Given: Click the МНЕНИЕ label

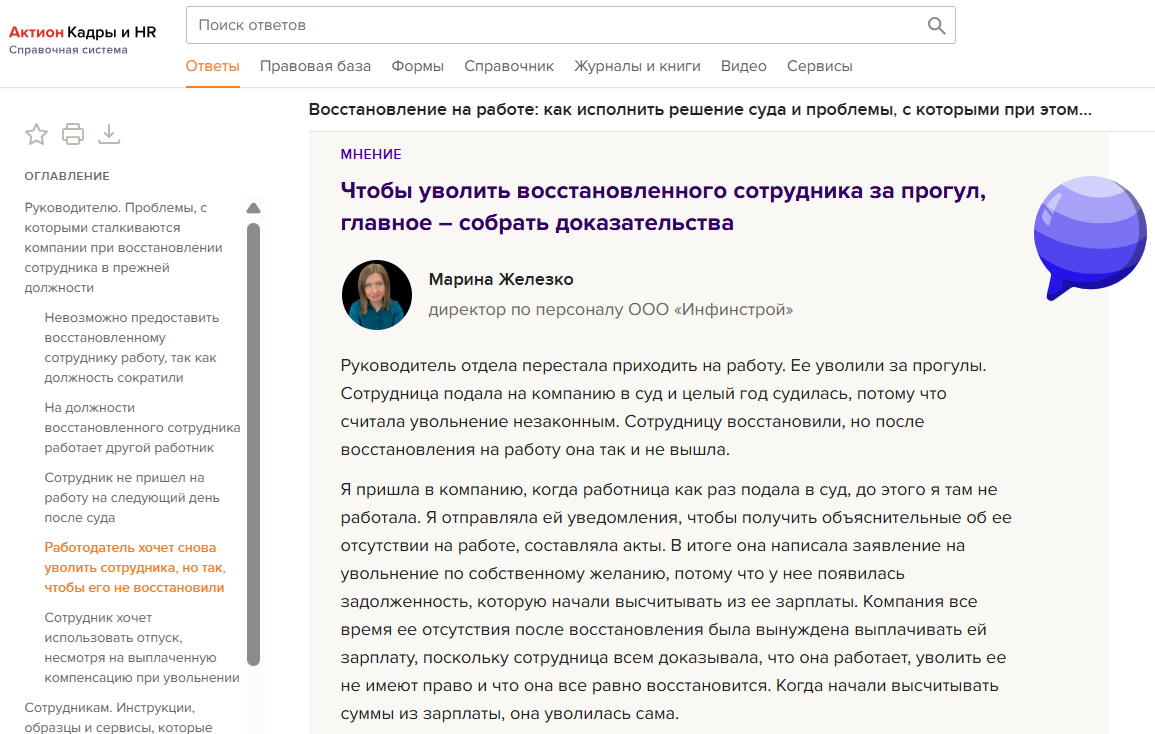Looking at the screenshot, I should click(371, 154).
